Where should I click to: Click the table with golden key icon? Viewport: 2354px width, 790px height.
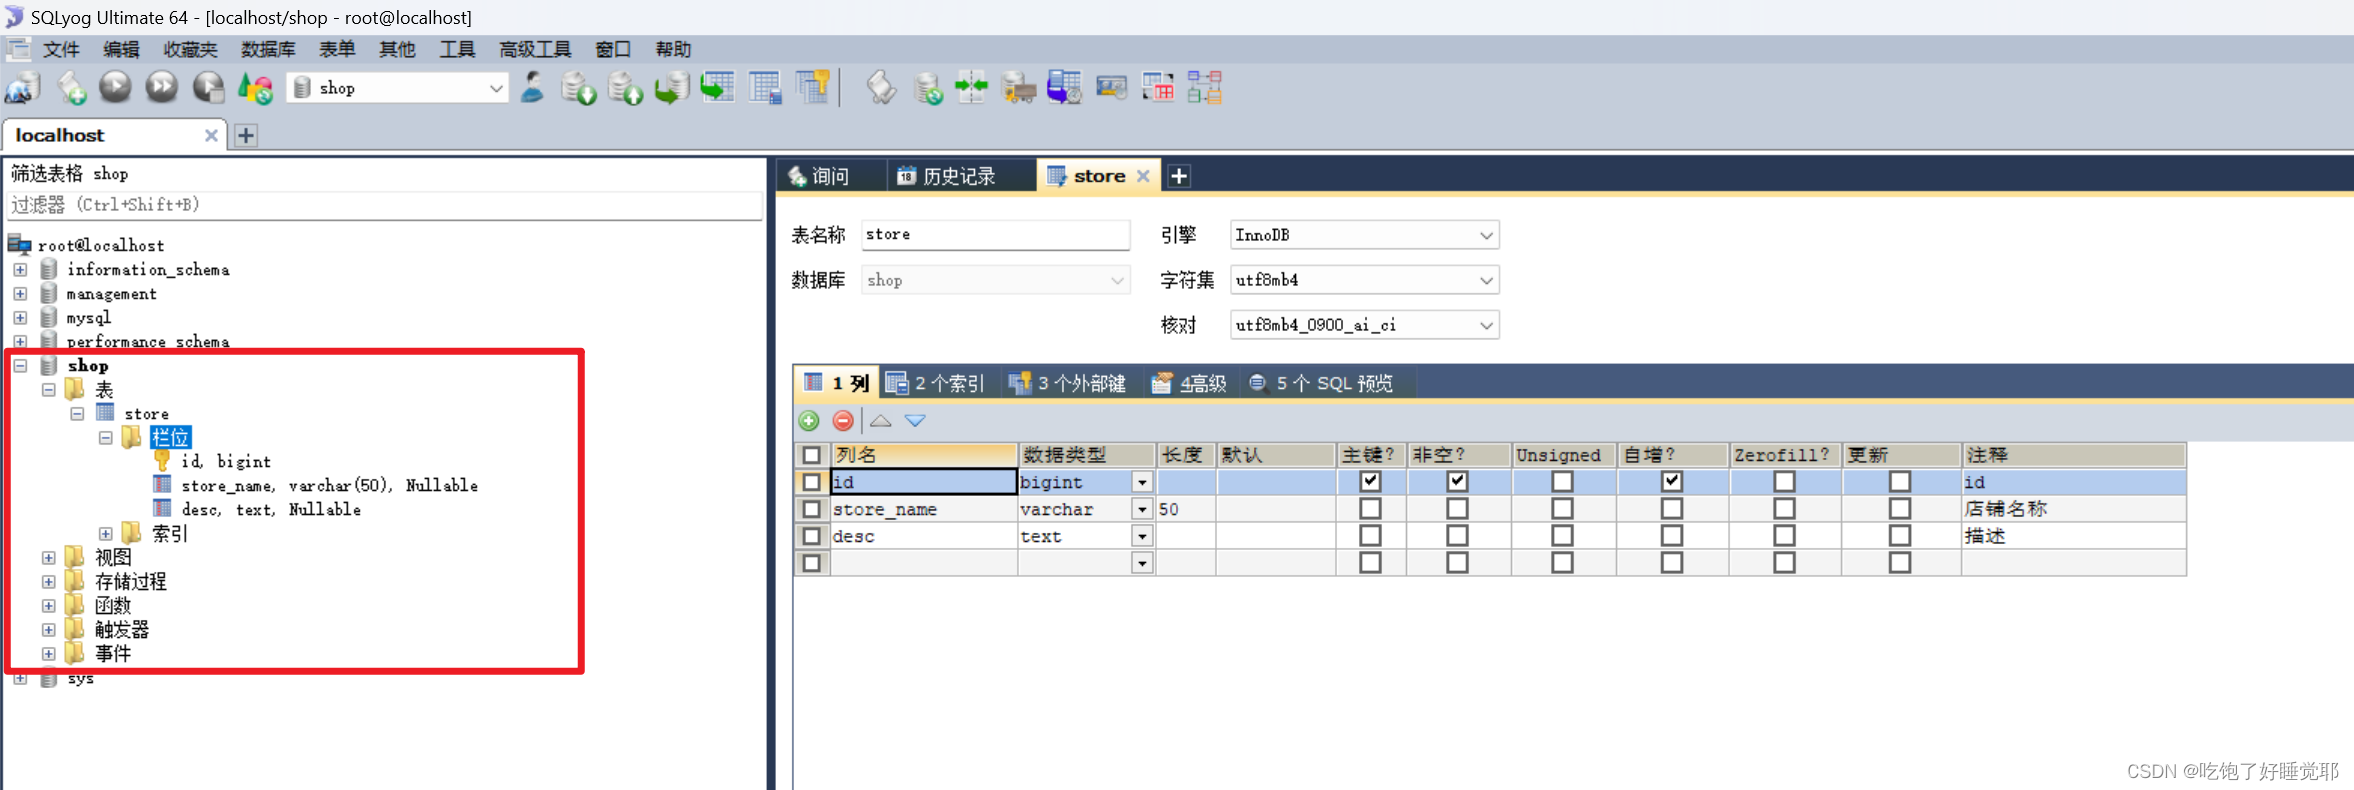(812, 88)
